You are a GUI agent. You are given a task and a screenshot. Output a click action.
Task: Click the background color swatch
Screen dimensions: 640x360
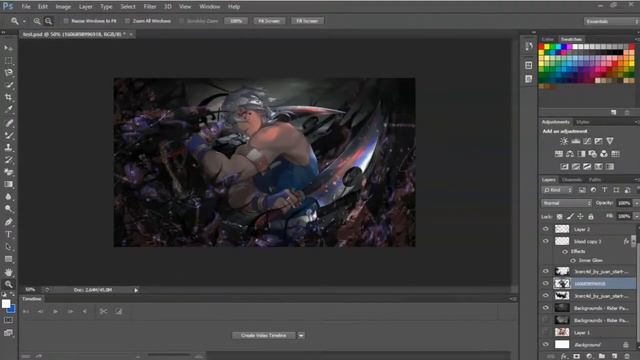[x=12, y=310]
